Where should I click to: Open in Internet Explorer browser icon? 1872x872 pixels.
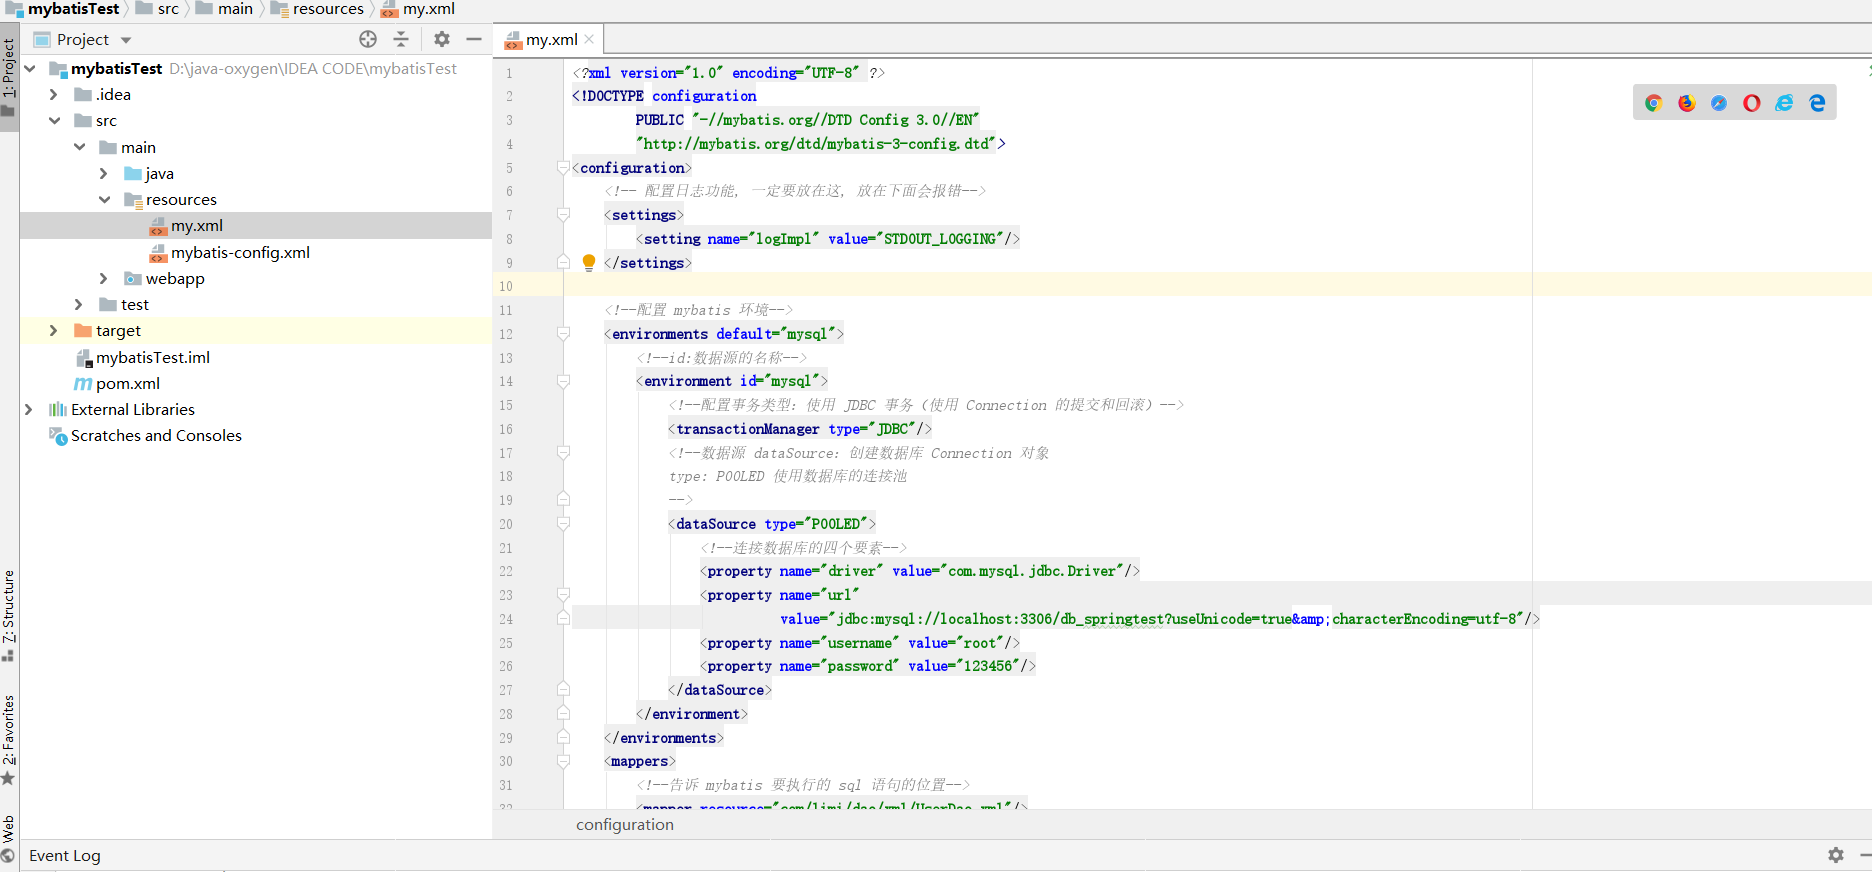point(1784,103)
